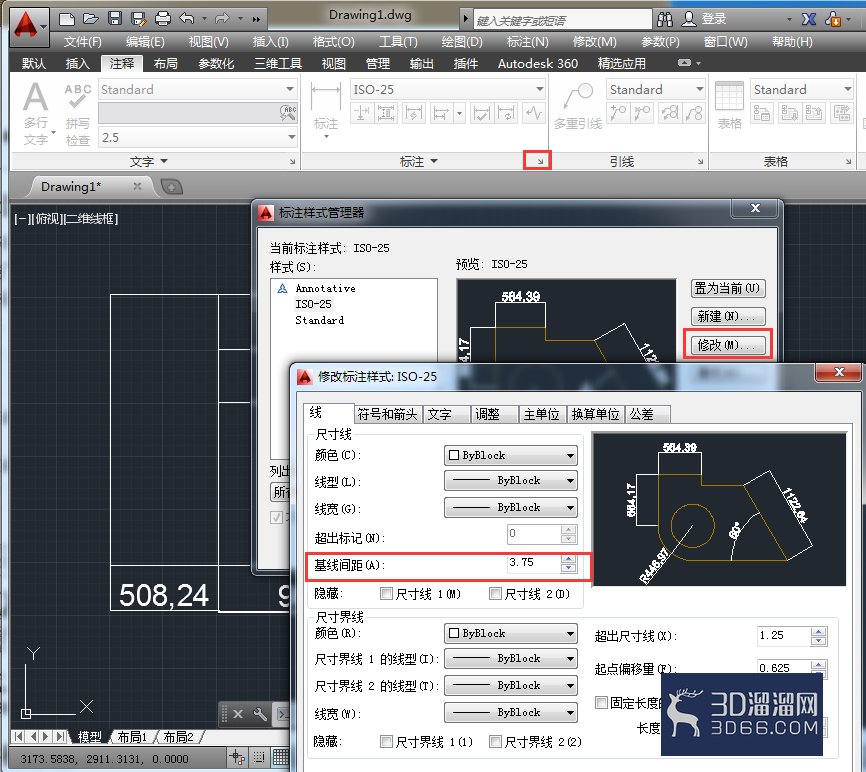Screen dimensions: 866x772
Task: Enable the 固定长度 extension lines checkbox
Action: (x=601, y=702)
